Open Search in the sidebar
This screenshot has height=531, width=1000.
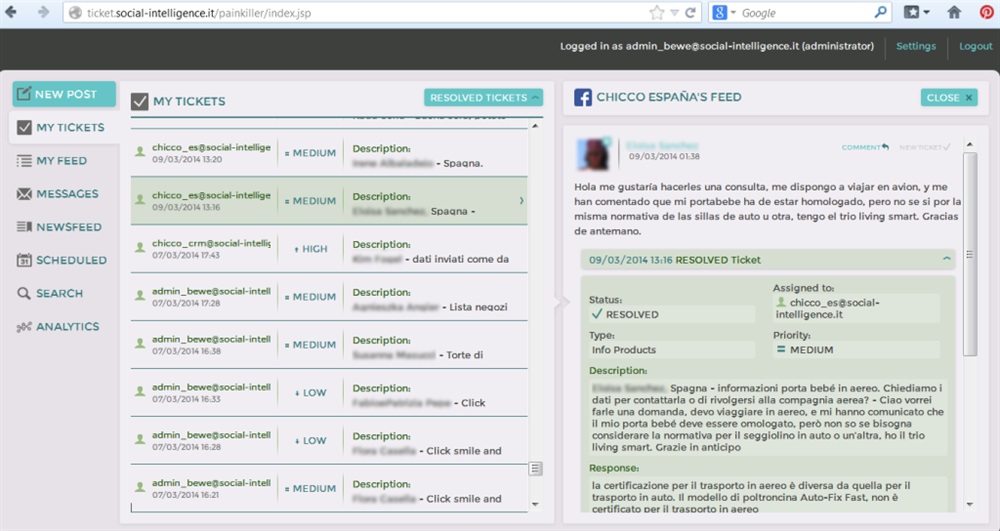51,293
